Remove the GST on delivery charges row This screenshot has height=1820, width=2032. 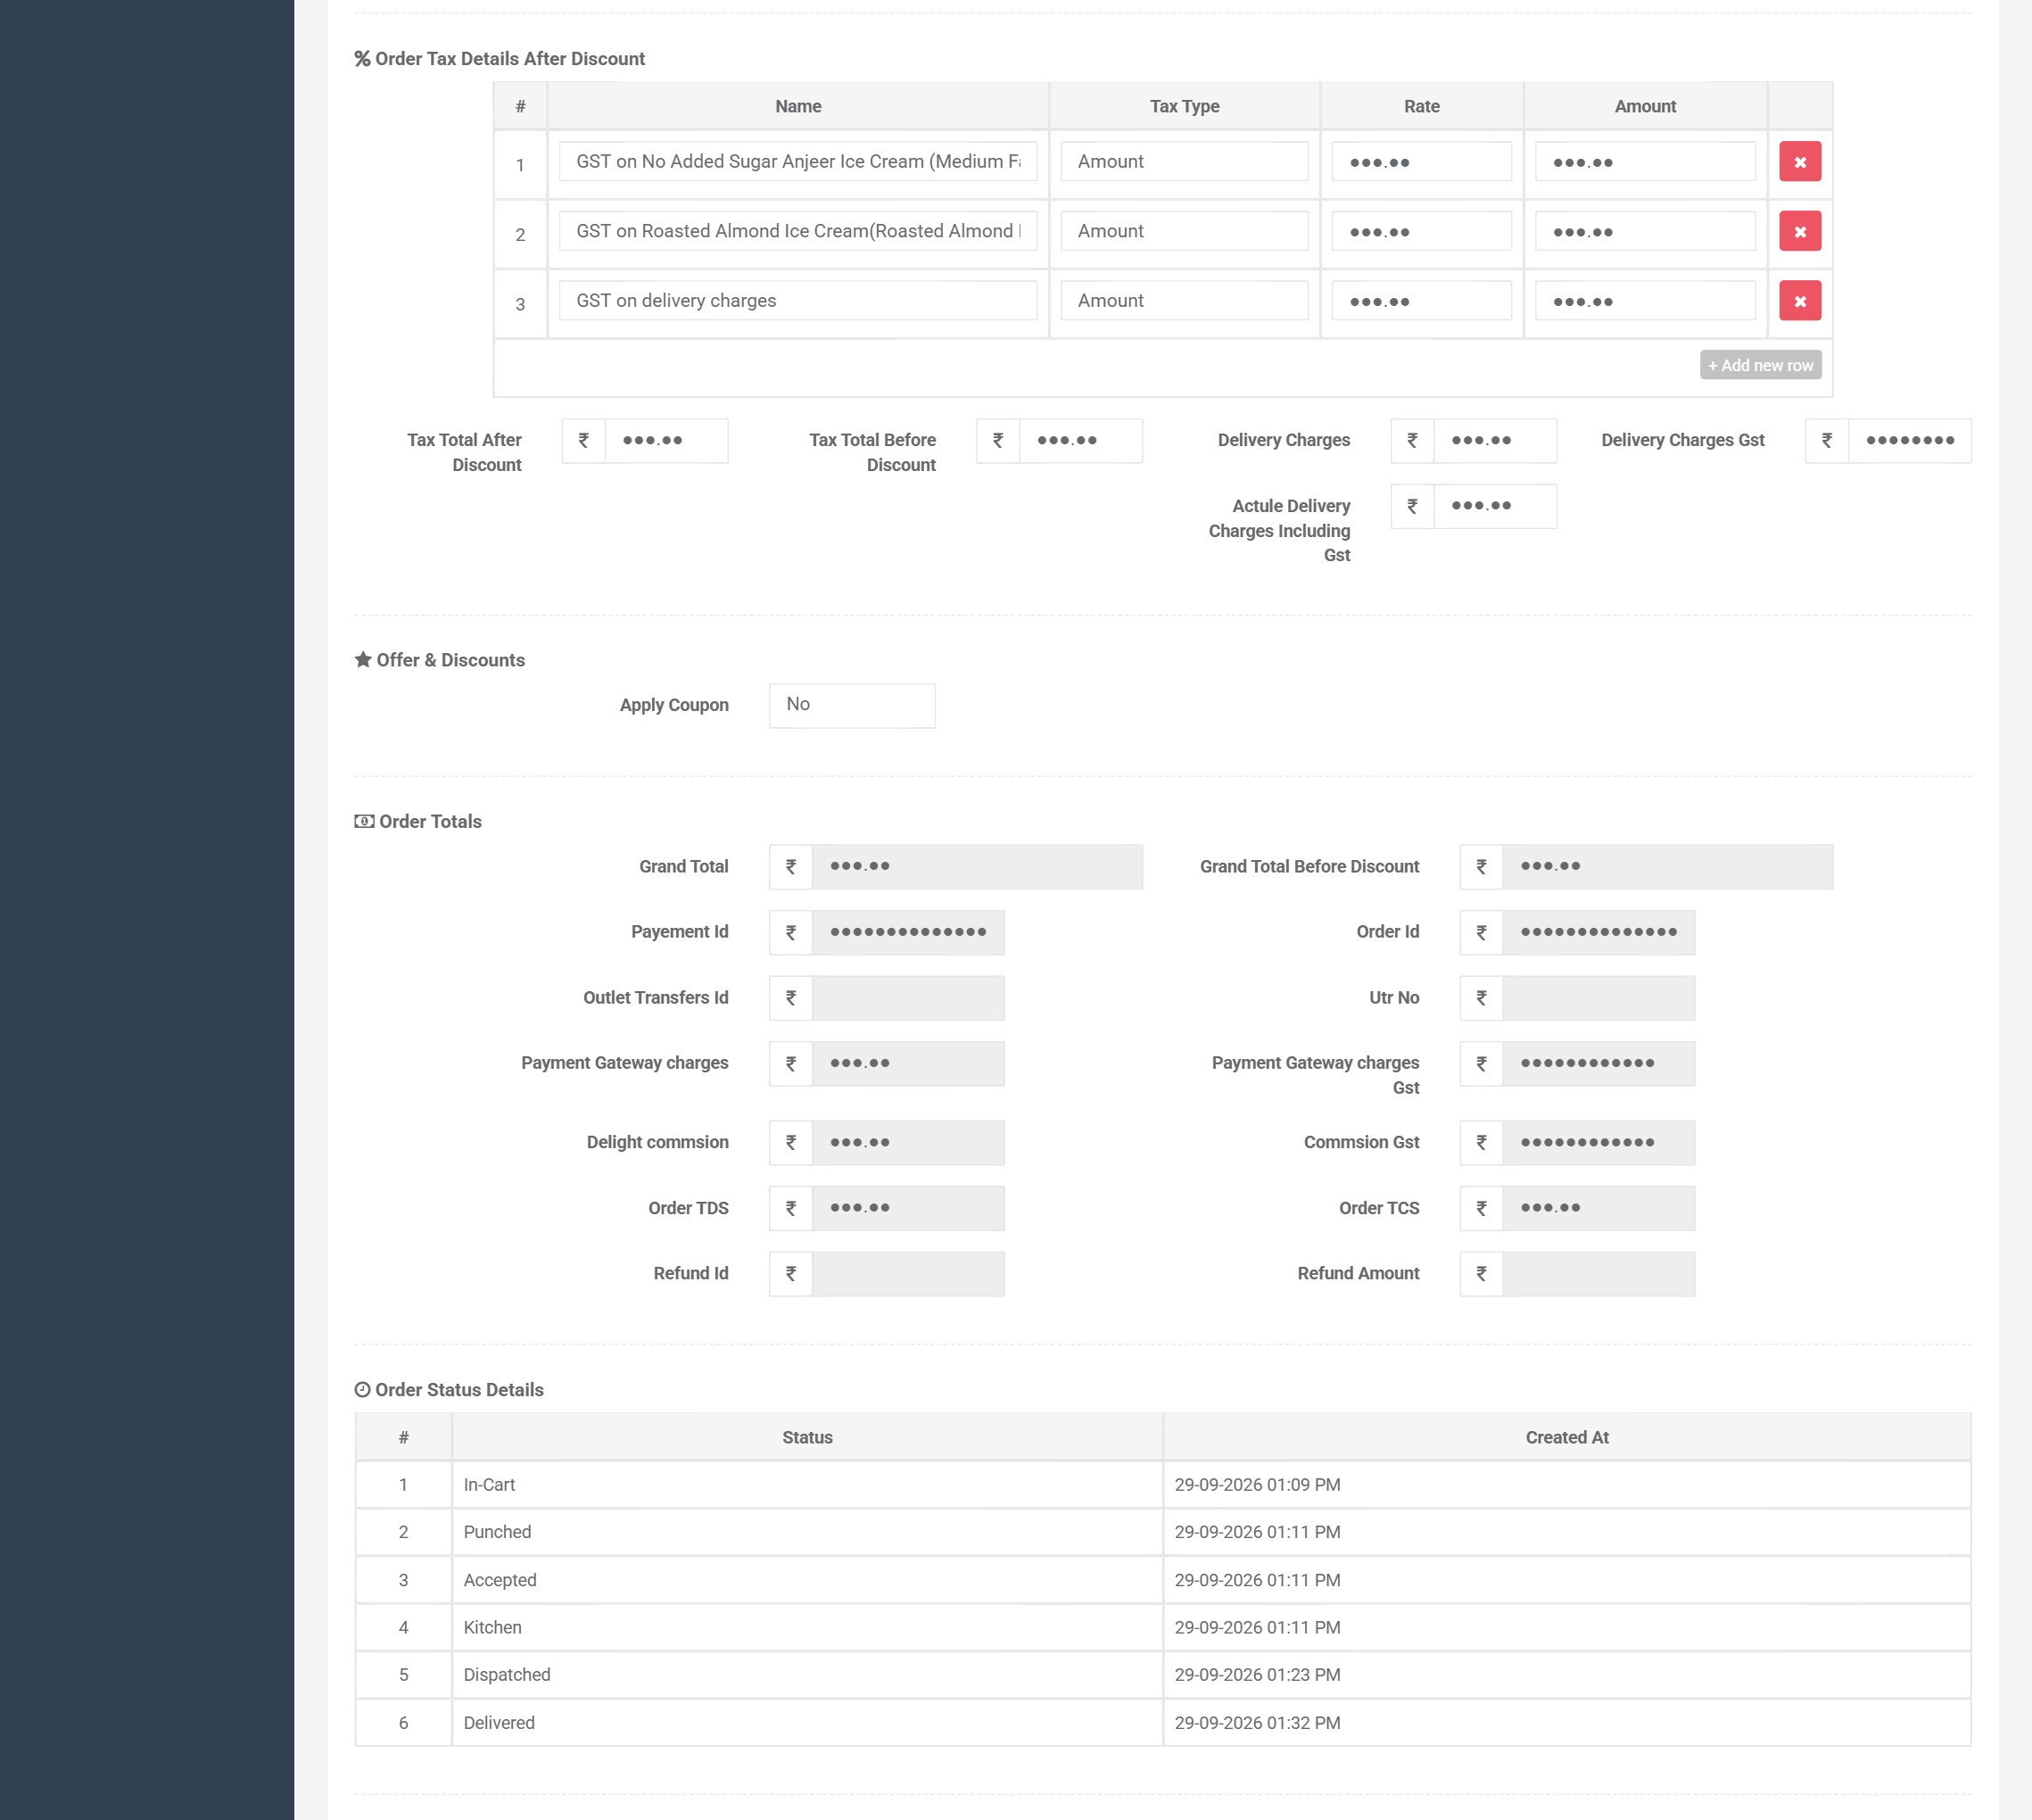tap(1799, 301)
